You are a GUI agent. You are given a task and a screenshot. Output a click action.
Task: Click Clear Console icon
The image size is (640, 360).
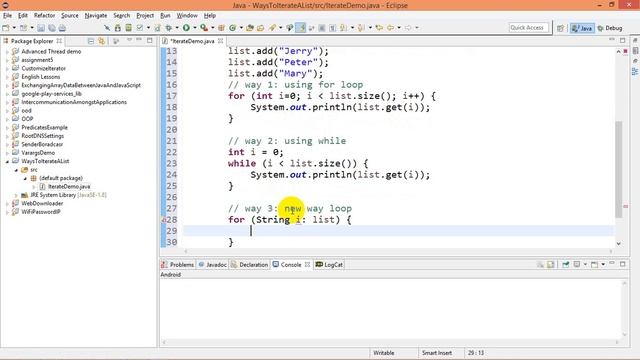tap(540, 264)
